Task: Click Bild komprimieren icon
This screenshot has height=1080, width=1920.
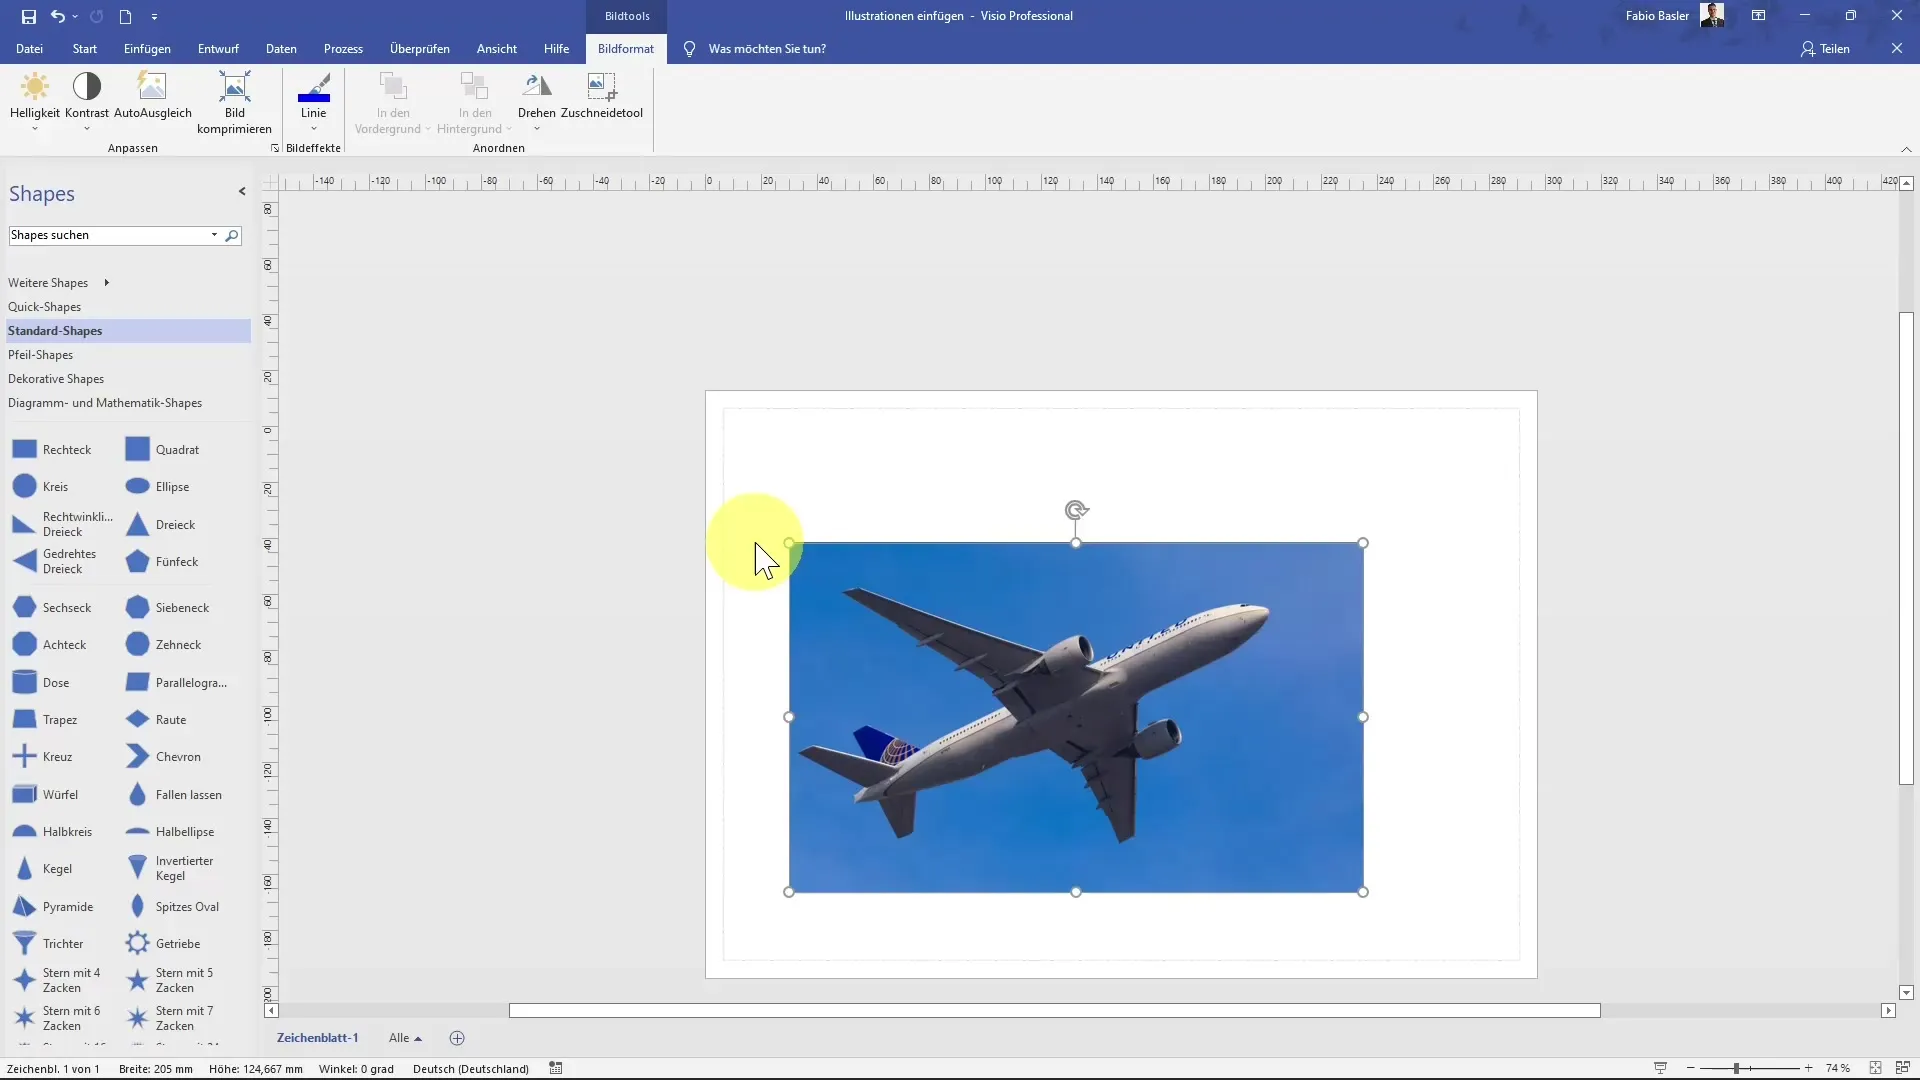Action: [x=234, y=86]
